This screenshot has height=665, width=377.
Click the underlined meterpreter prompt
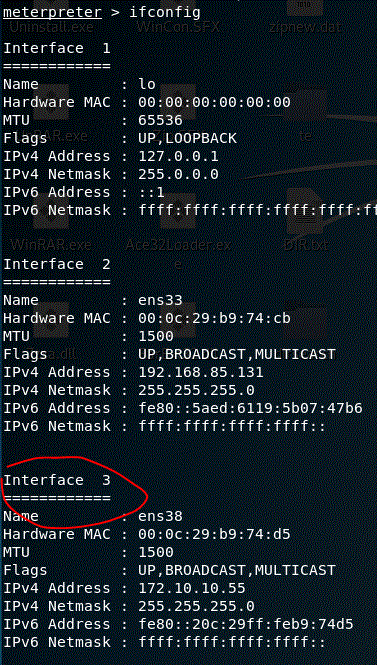[x=52, y=12]
